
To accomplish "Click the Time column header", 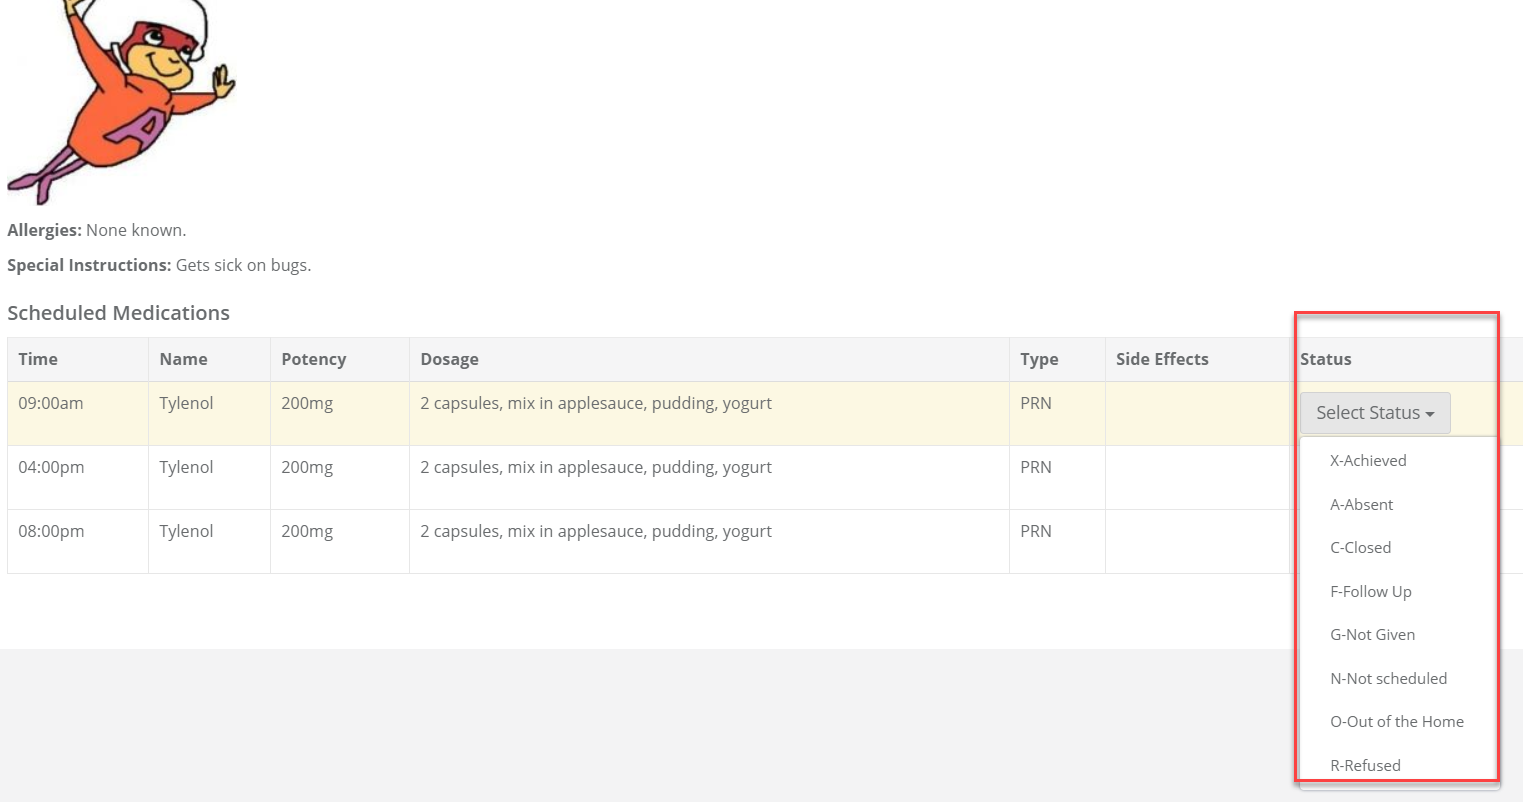I will [x=38, y=359].
